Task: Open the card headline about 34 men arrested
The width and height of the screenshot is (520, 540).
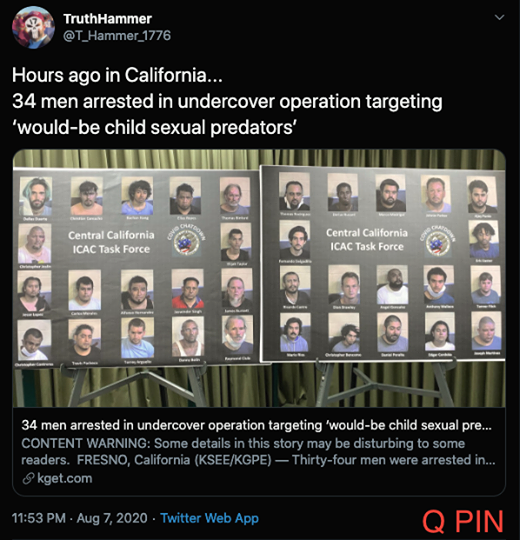Action: [257, 425]
